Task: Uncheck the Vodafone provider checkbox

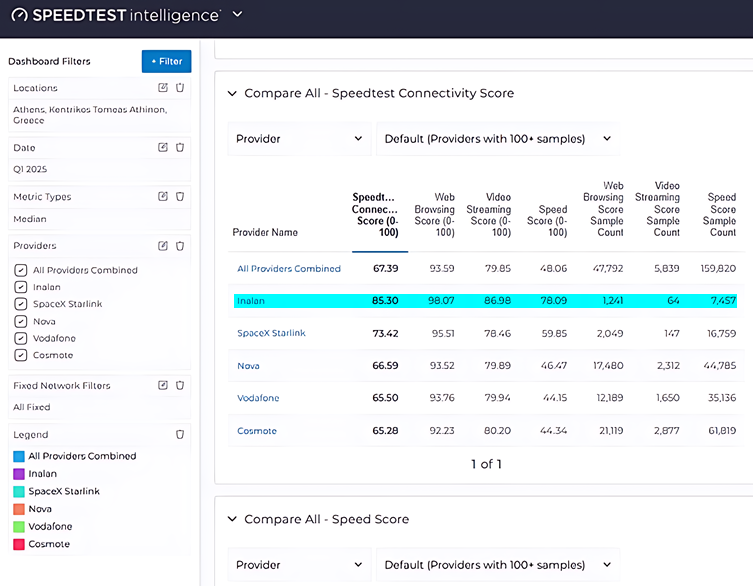Action: [x=21, y=339]
